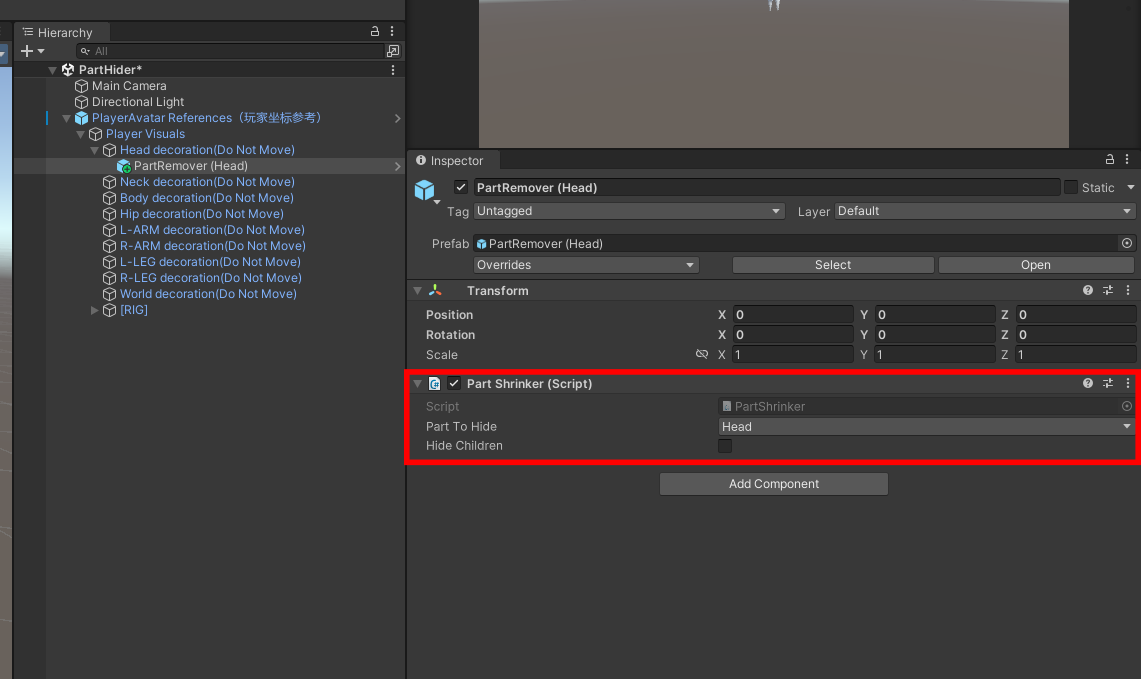This screenshot has width=1141, height=679.
Task: Click the Select button for the prefab
Action: coord(832,264)
